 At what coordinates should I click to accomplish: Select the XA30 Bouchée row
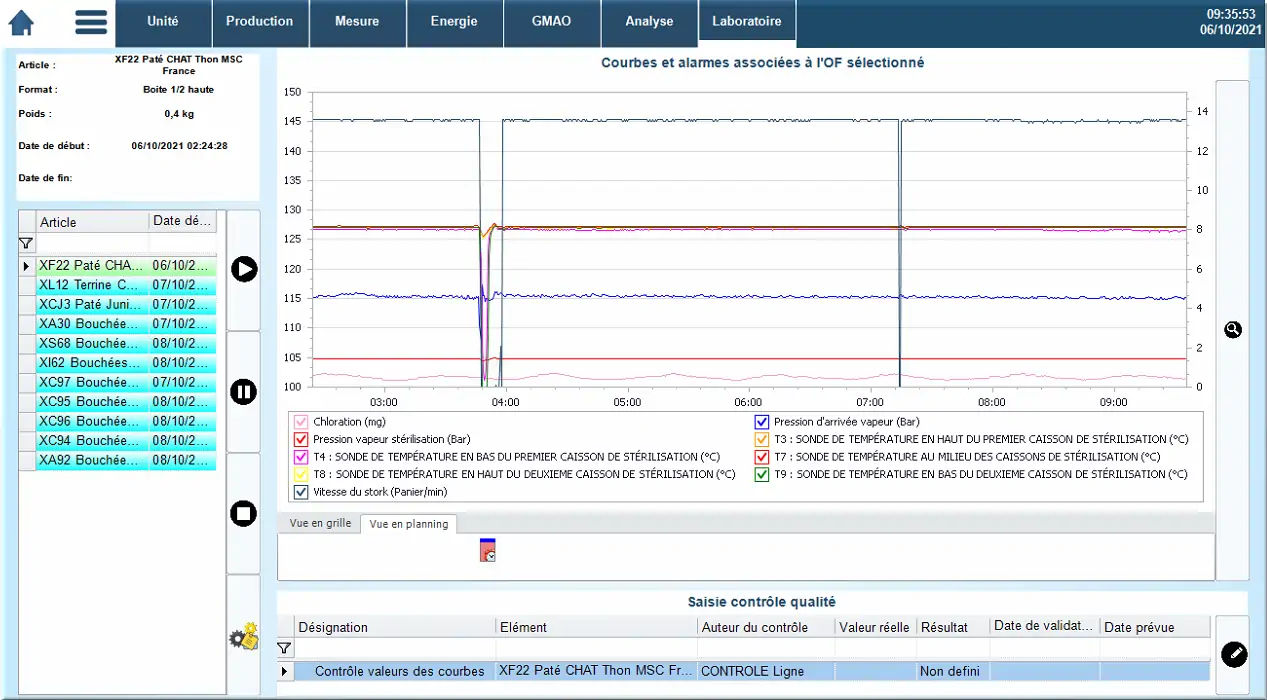(126, 324)
